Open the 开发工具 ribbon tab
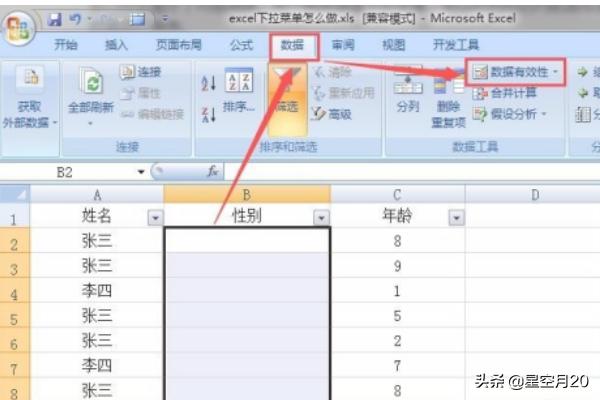 click(x=456, y=45)
